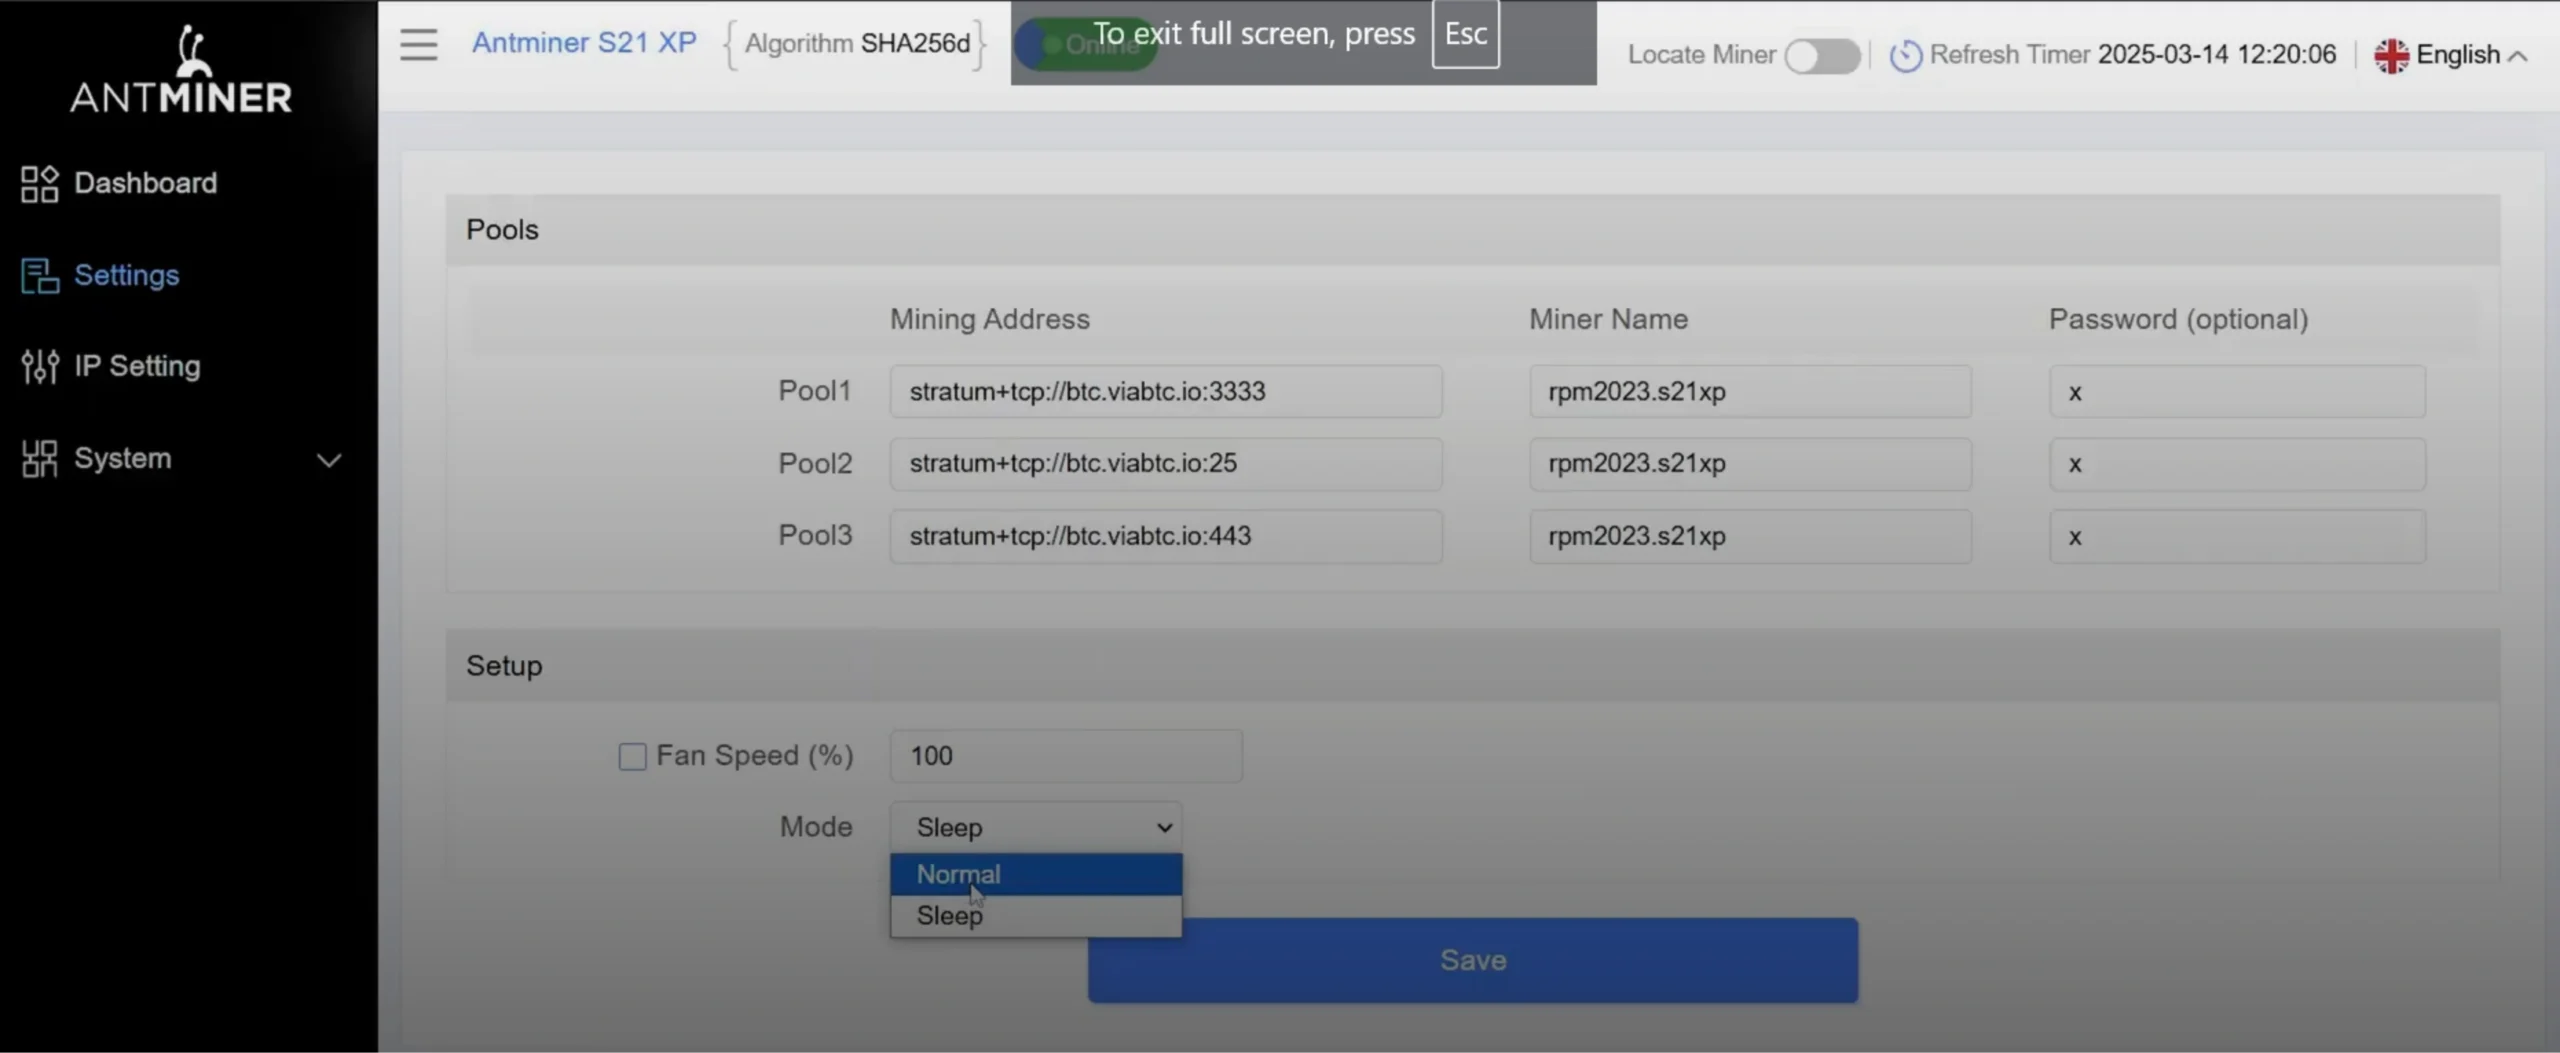Click the Miner Name column heading
Screen dimensions: 2560x1053
tap(1608, 319)
